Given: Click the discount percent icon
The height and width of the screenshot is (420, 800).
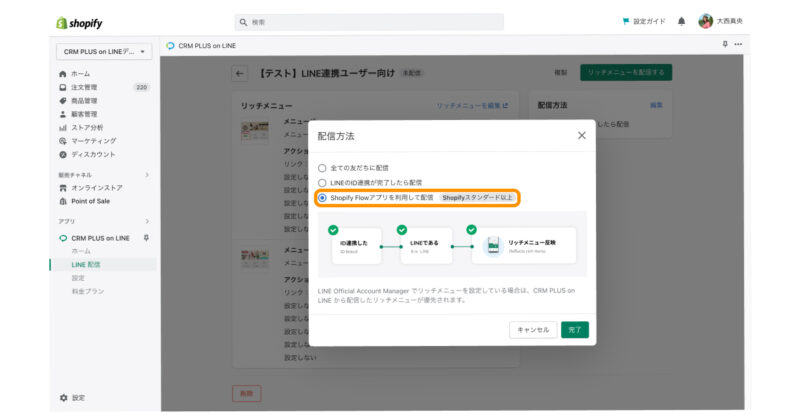Looking at the screenshot, I should 63,154.
